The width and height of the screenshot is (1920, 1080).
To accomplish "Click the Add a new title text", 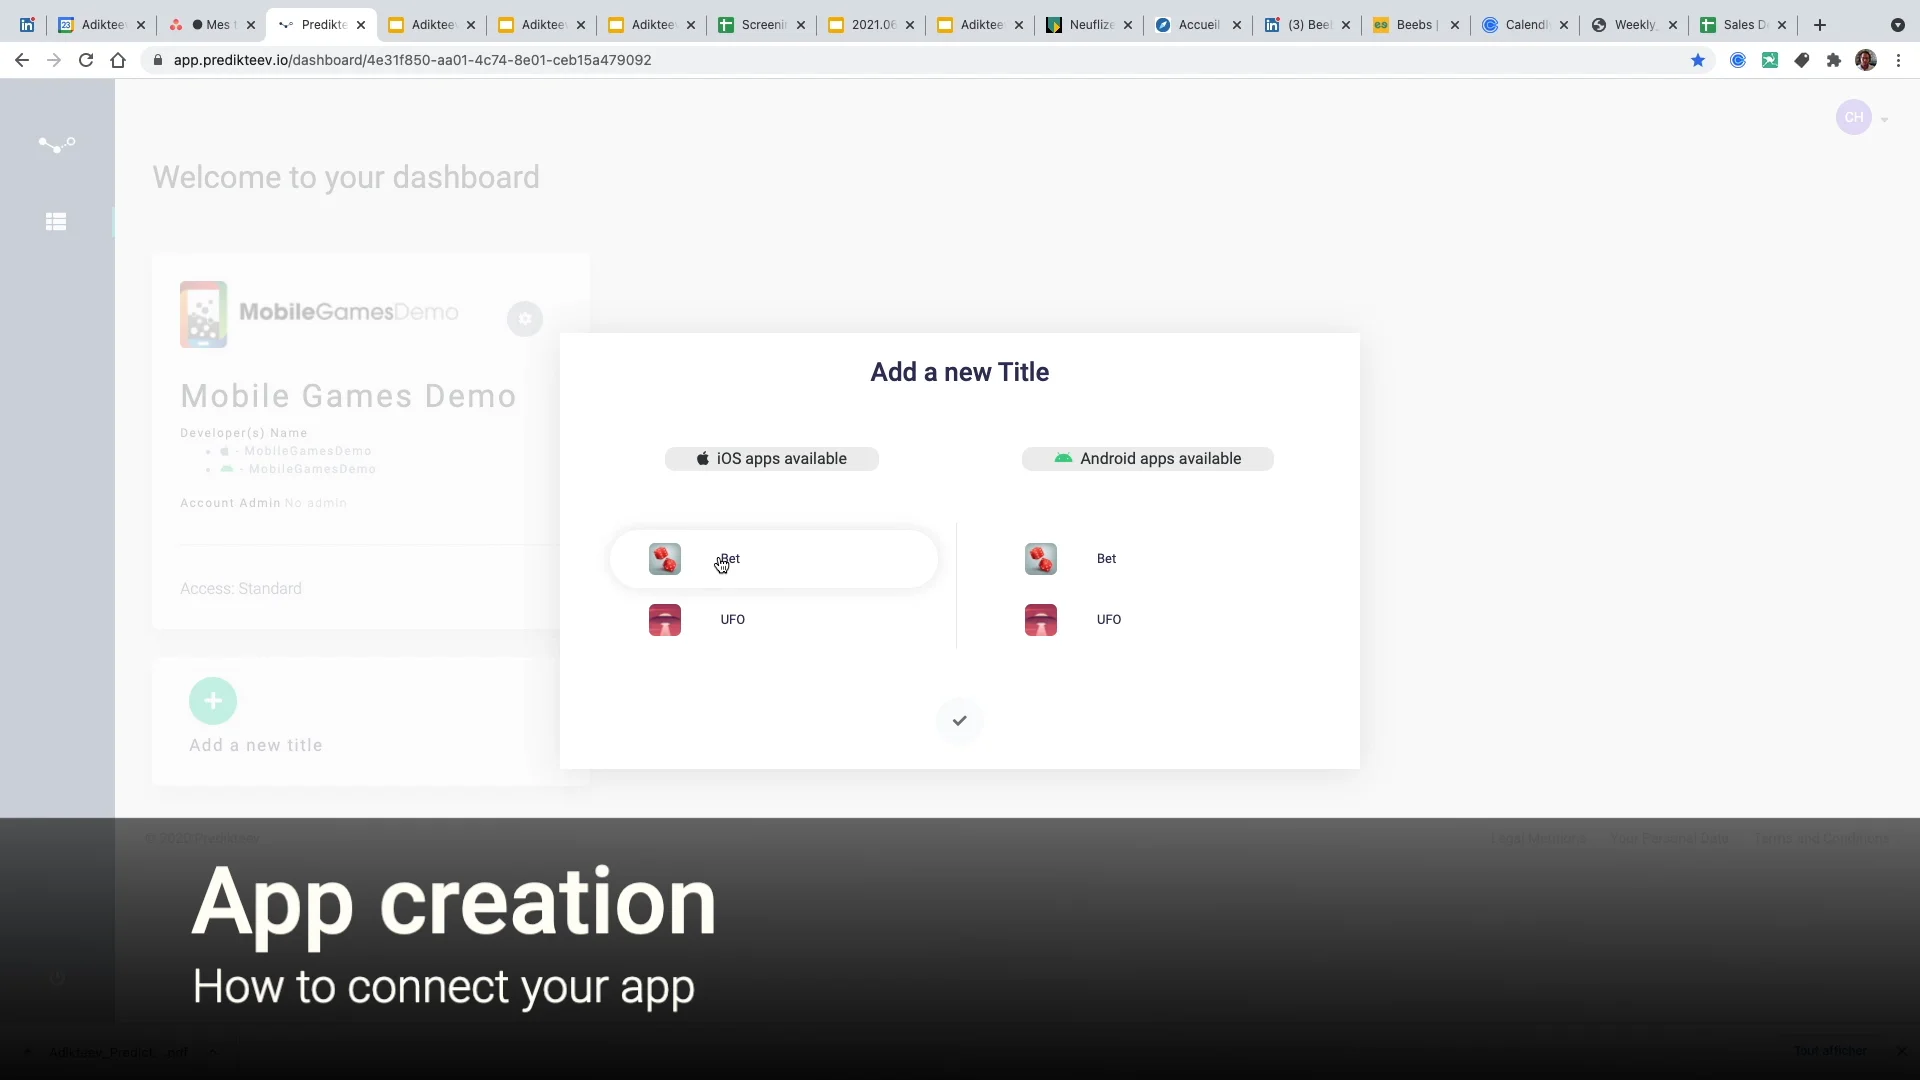I will (256, 746).
